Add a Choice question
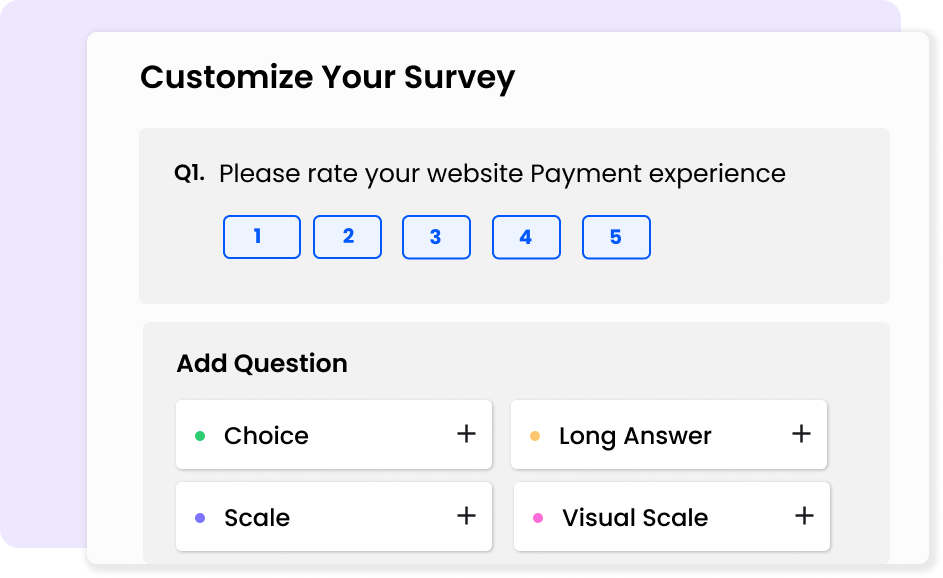 pyautogui.click(x=334, y=434)
